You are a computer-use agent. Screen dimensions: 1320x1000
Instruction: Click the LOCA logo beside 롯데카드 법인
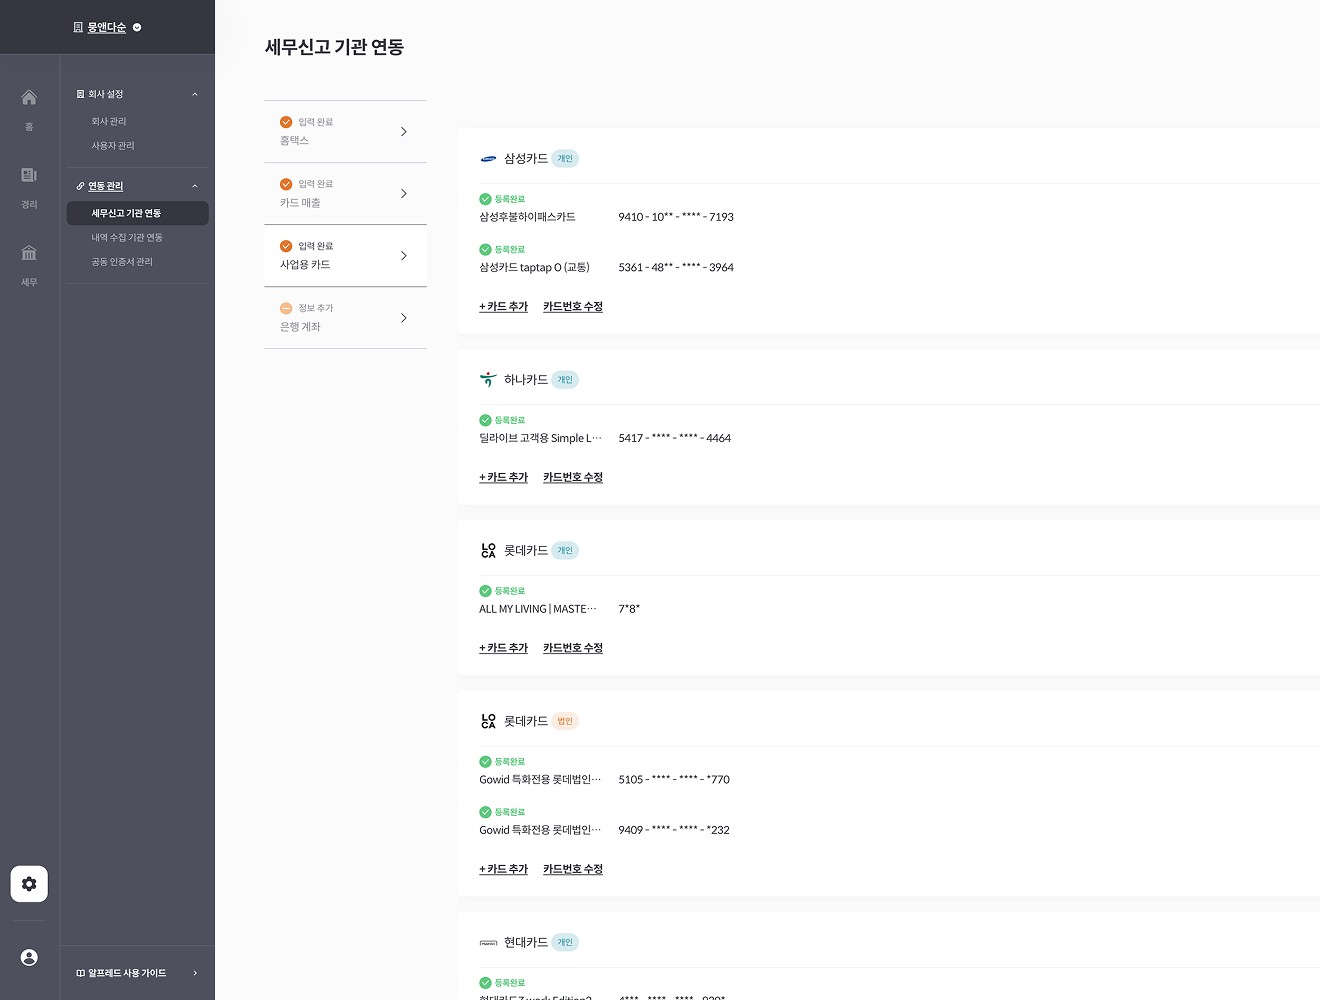[488, 720]
